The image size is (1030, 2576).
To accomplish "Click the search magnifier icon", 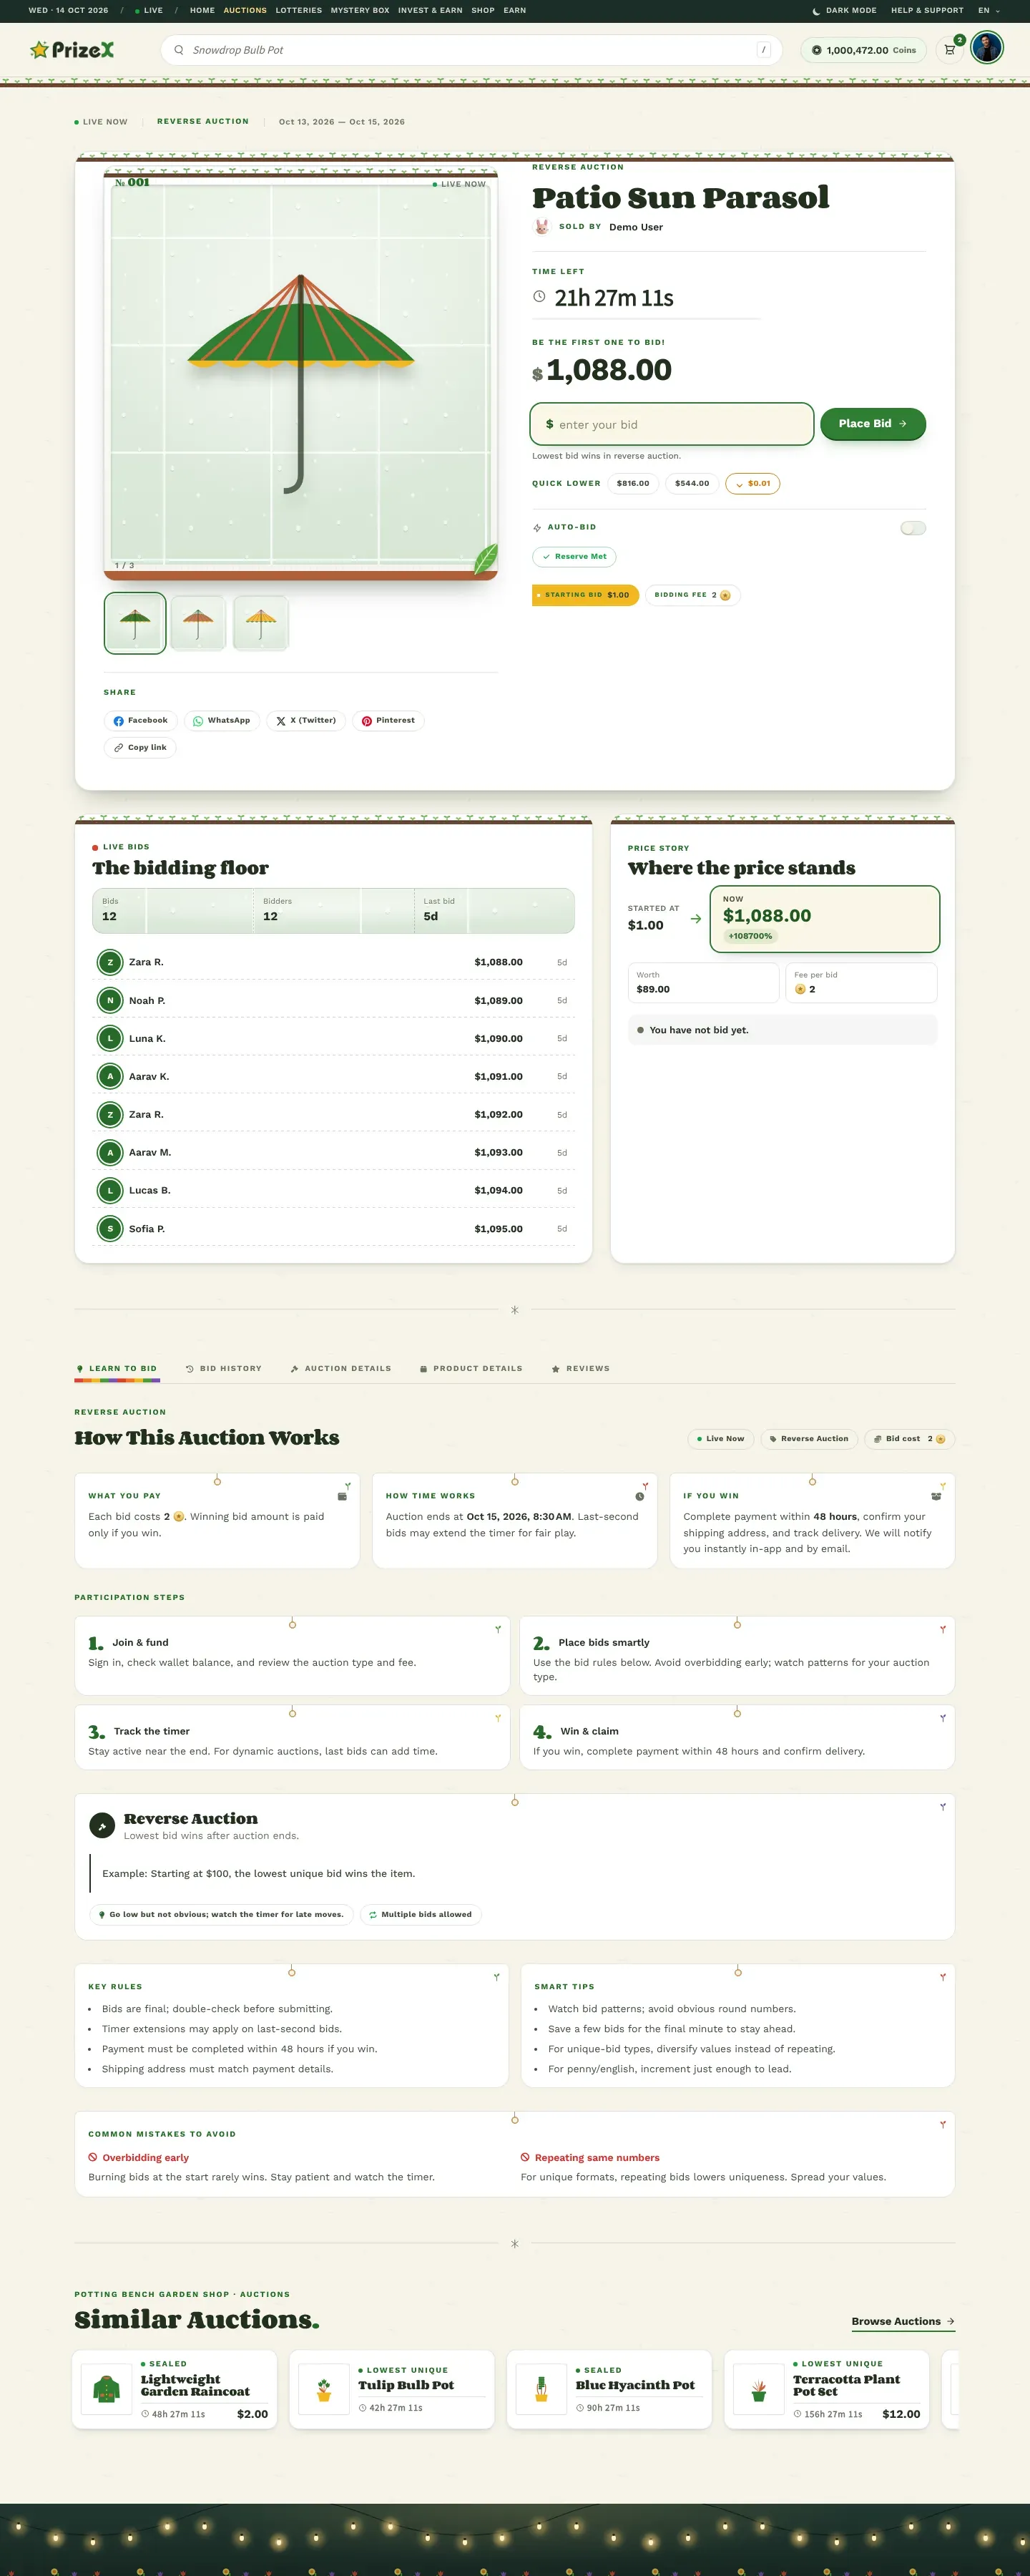I will click(179, 50).
